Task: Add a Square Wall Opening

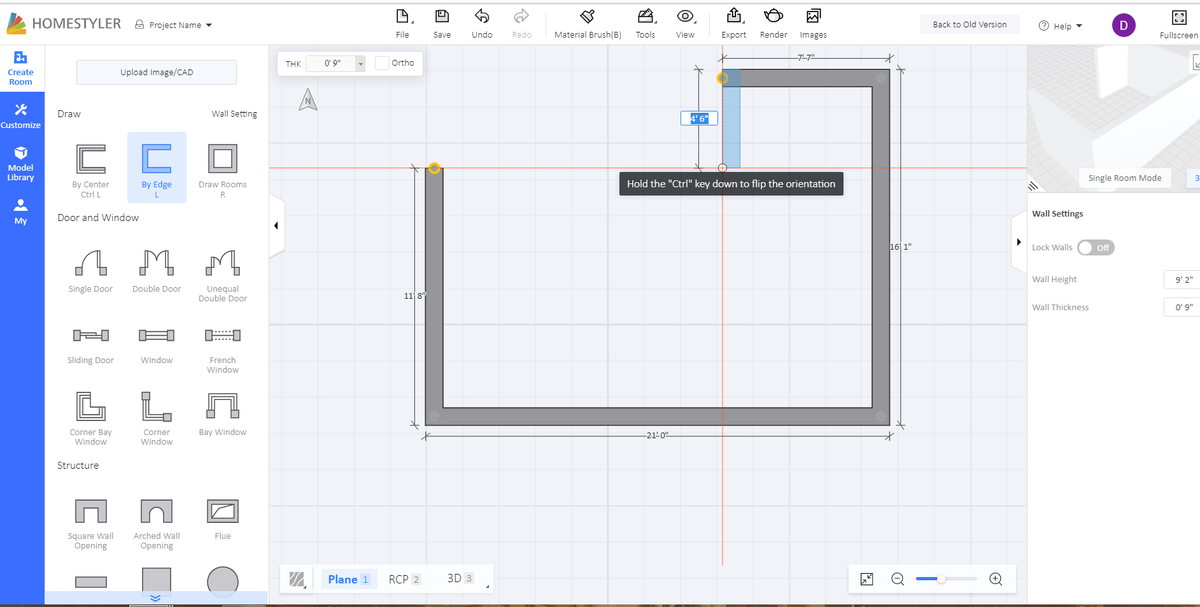Action: (x=90, y=524)
